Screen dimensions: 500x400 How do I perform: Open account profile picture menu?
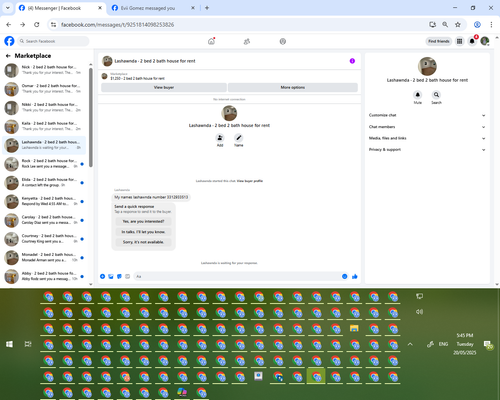click(485, 41)
